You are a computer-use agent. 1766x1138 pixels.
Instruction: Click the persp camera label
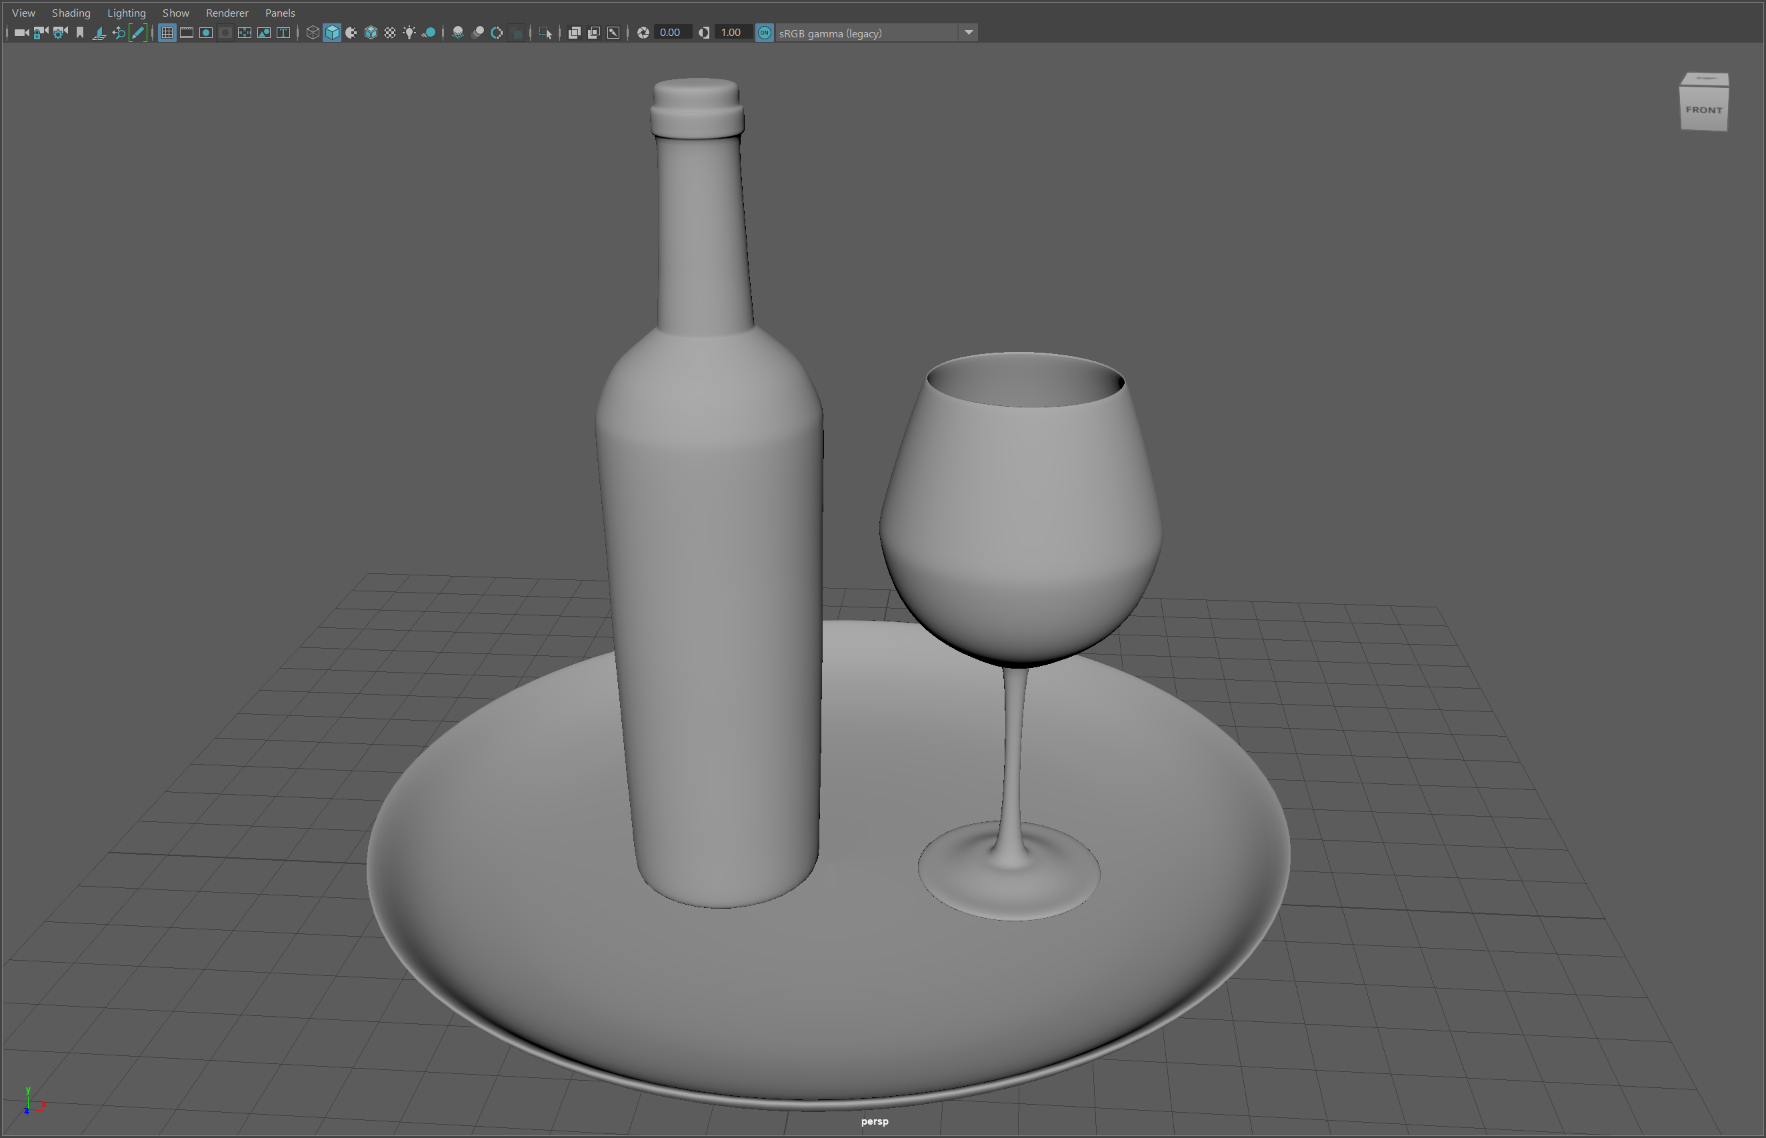[875, 1121]
